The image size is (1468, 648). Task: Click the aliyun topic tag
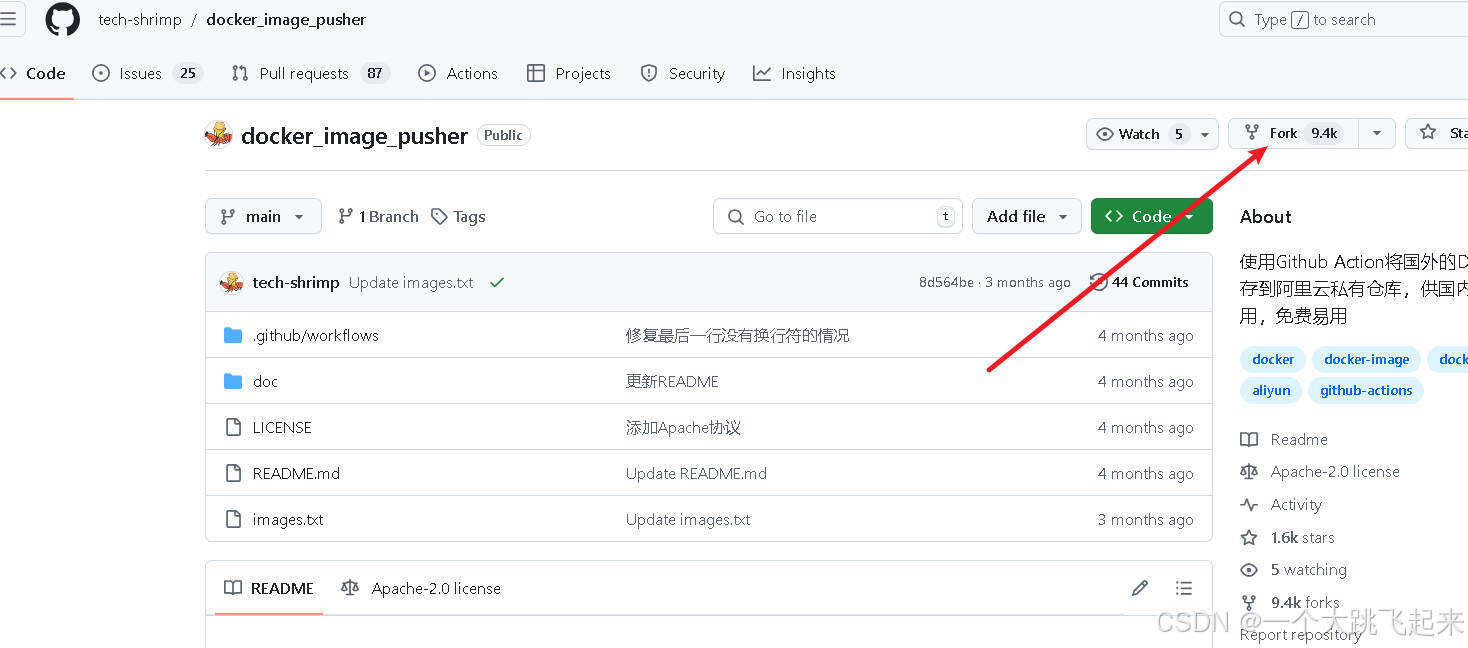1271,391
